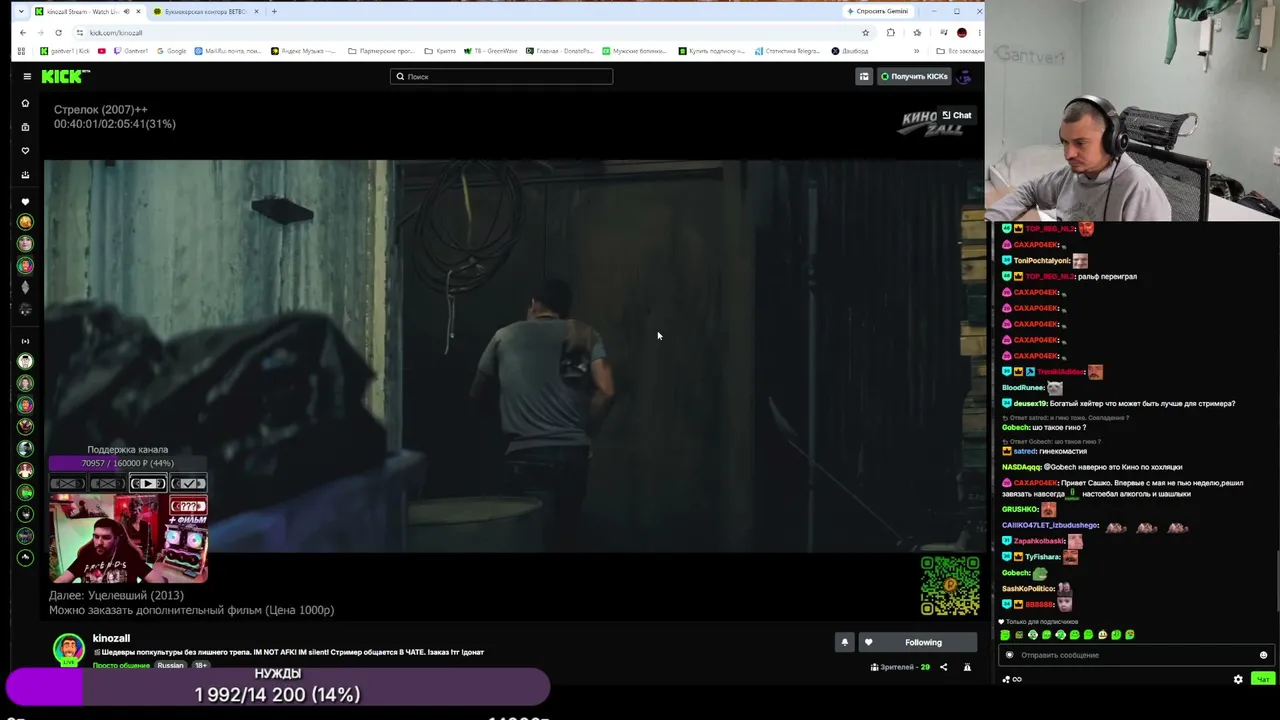Image resolution: width=1280 pixels, height=720 pixels.
Task: Go forward in the browser
Action: 41,33
